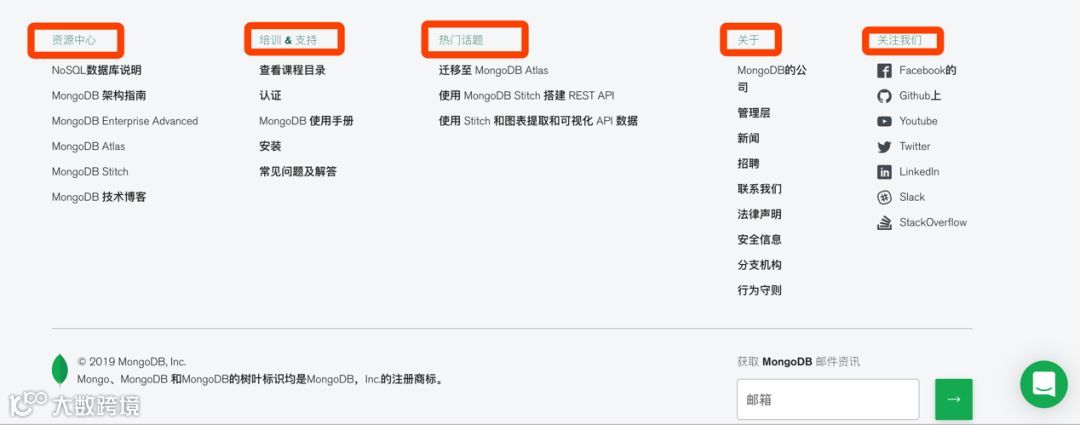Viewport: 1080px width, 425px height.
Task: Open the green chat widget bubble
Action: 1043,384
